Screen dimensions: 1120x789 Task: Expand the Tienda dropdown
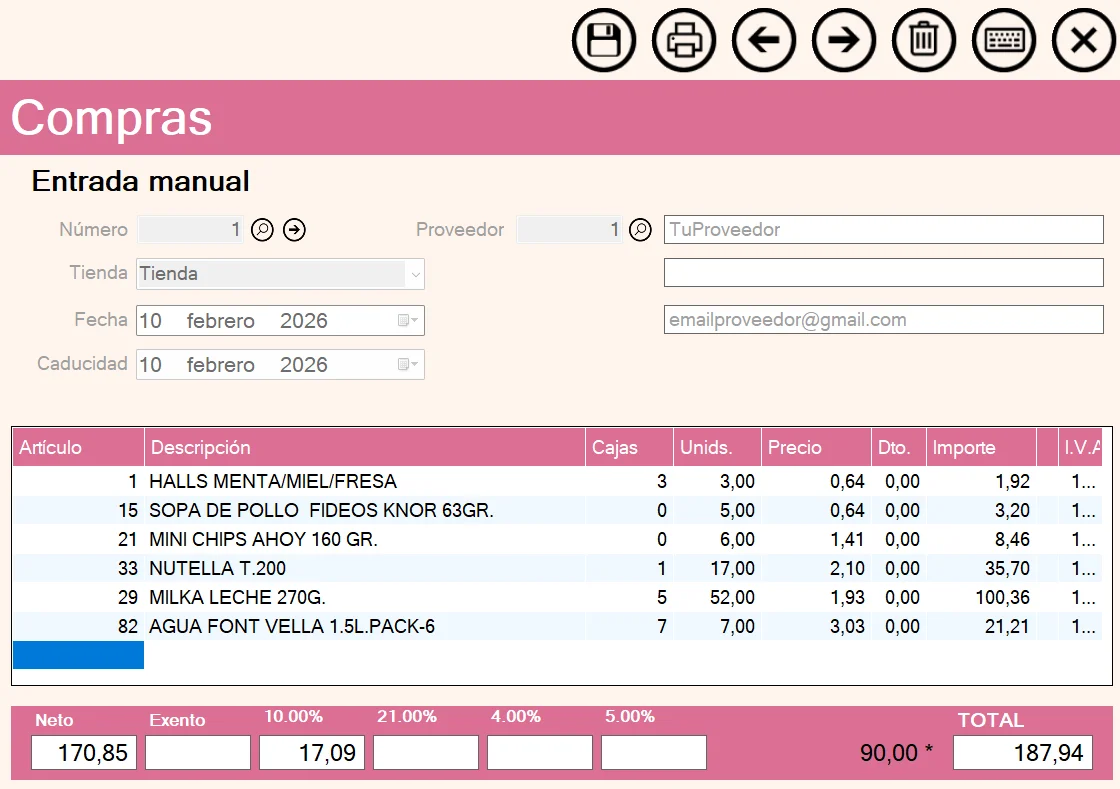pos(414,274)
